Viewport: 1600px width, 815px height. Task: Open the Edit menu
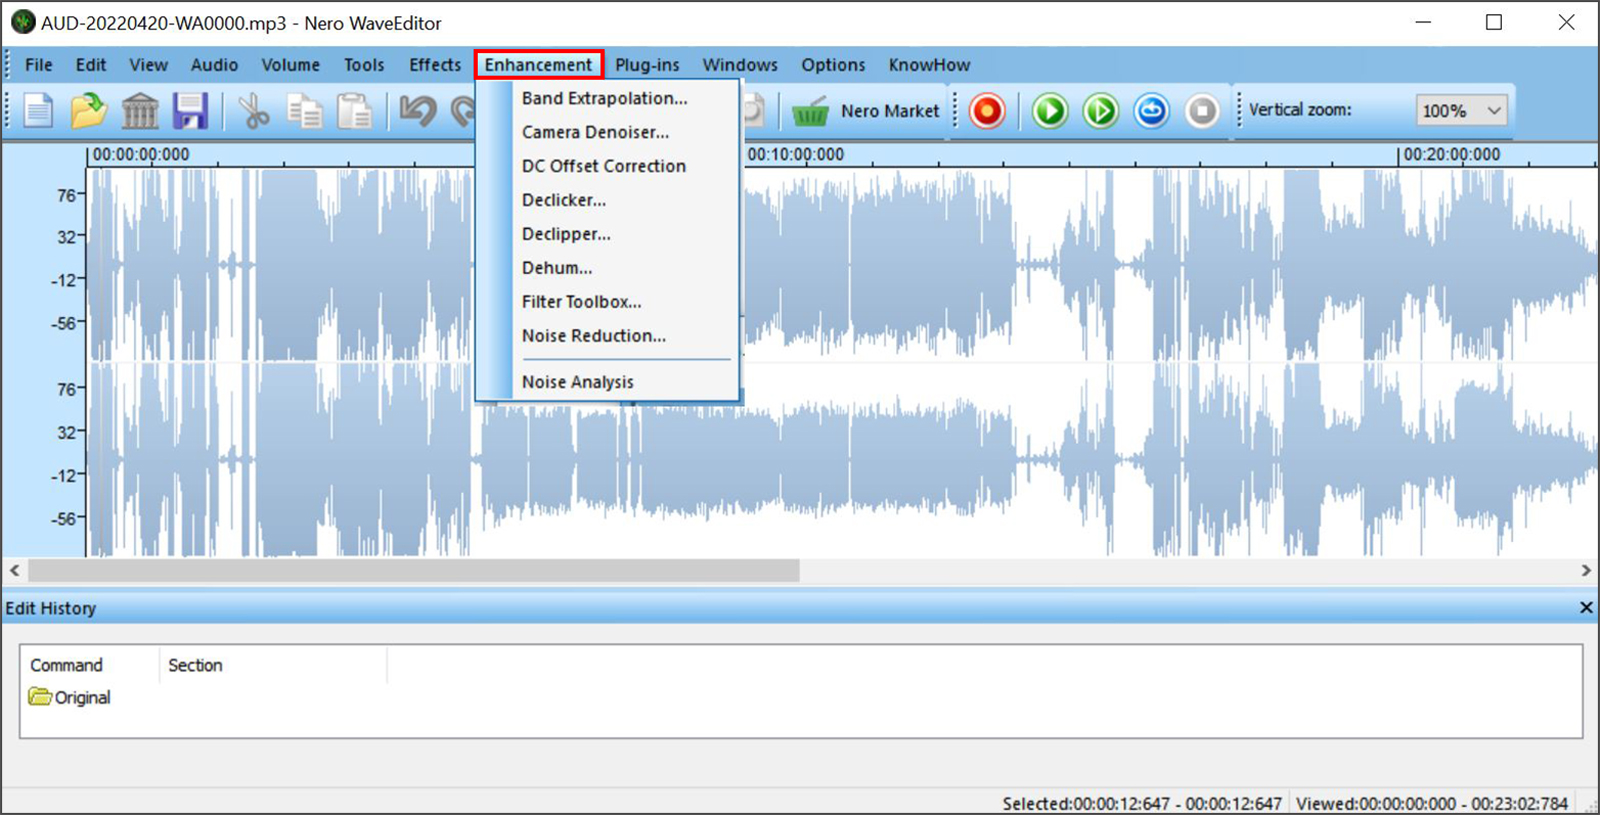click(x=91, y=65)
